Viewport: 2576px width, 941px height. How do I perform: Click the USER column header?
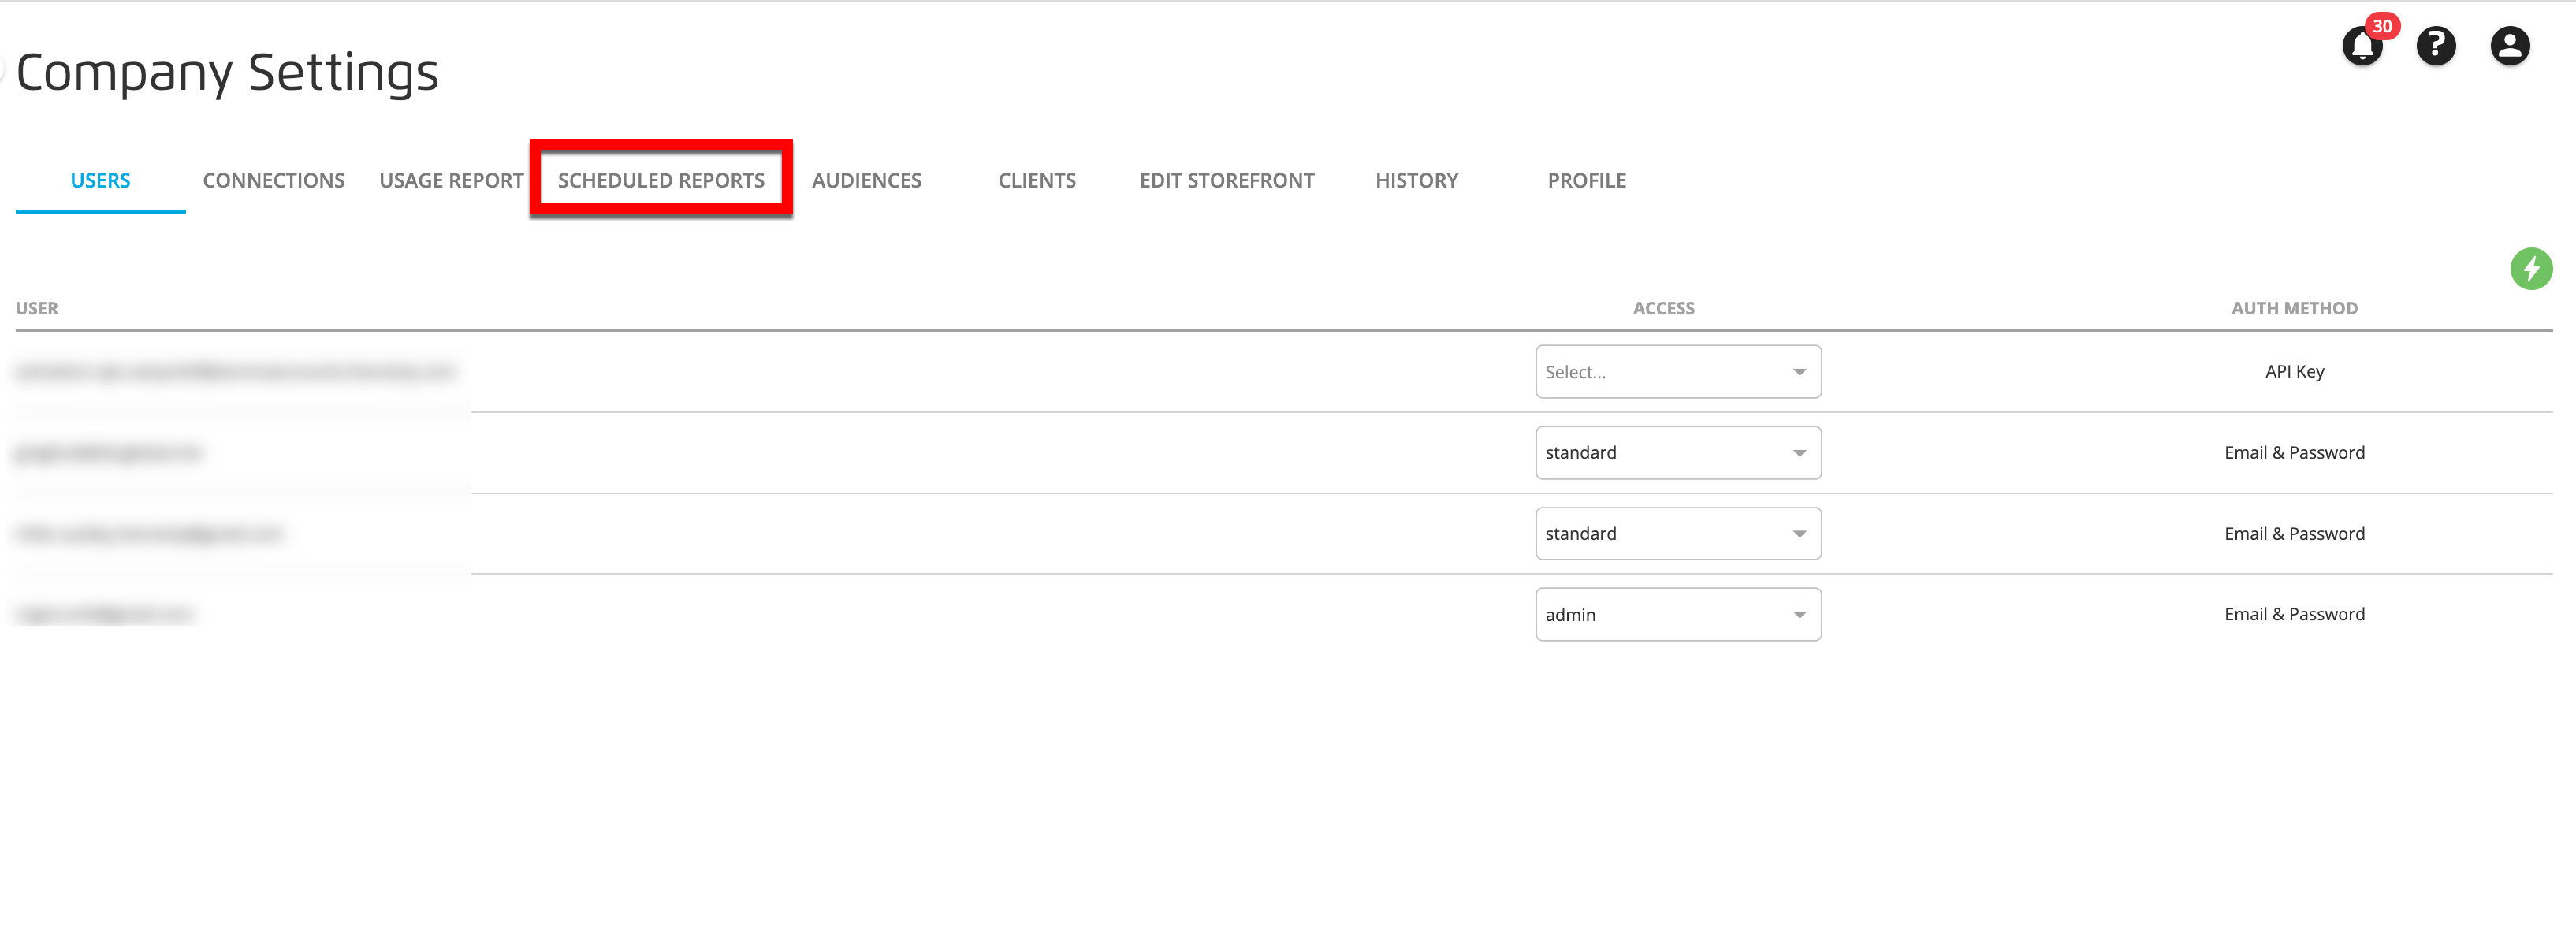pos(37,309)
